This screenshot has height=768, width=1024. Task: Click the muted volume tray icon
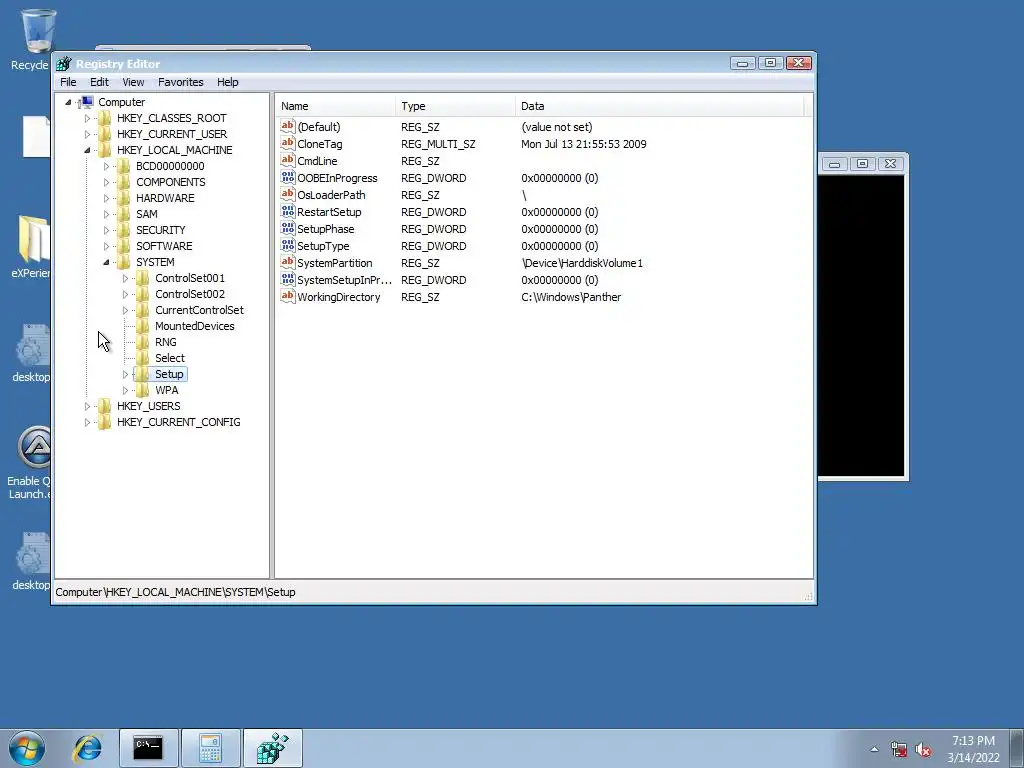(x=923, y=750)
